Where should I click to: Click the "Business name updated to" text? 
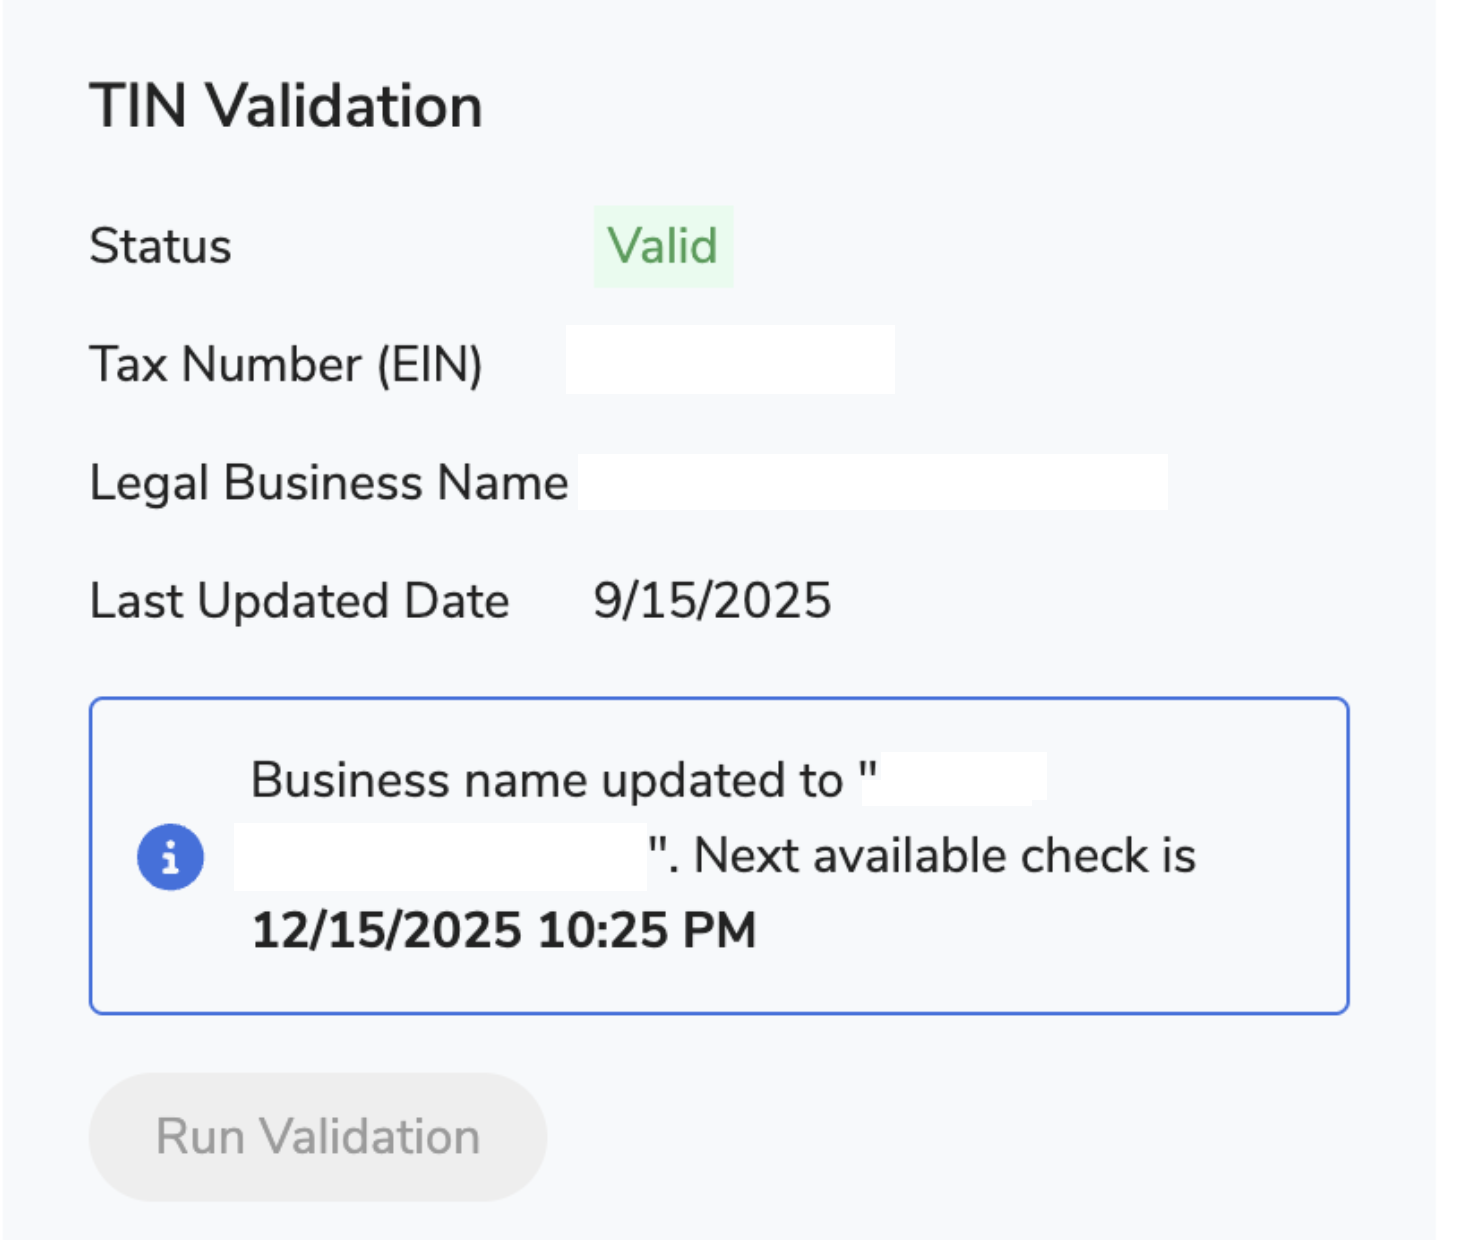pos(547,780)
